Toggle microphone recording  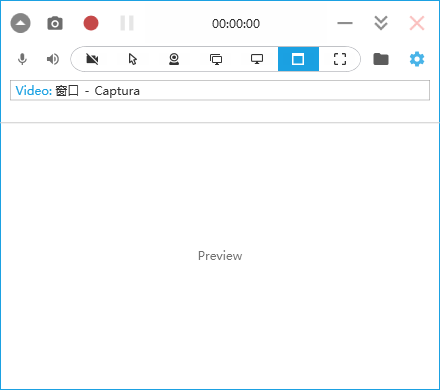pos(22,59)
